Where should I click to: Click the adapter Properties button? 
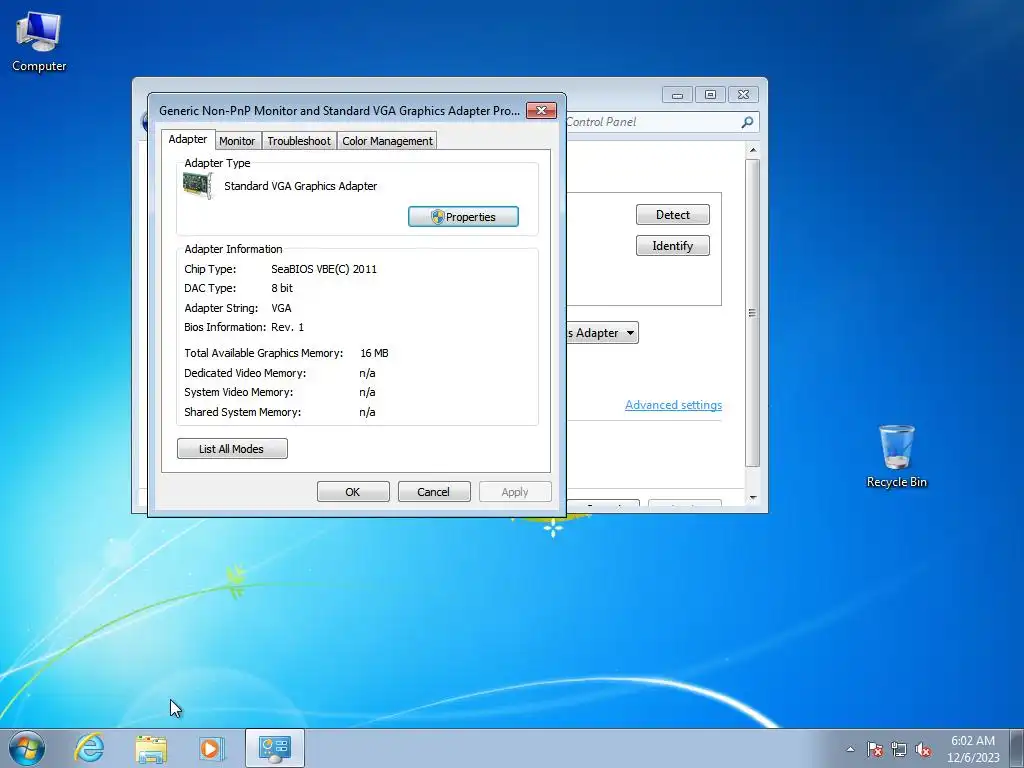[x=463, y=217]
